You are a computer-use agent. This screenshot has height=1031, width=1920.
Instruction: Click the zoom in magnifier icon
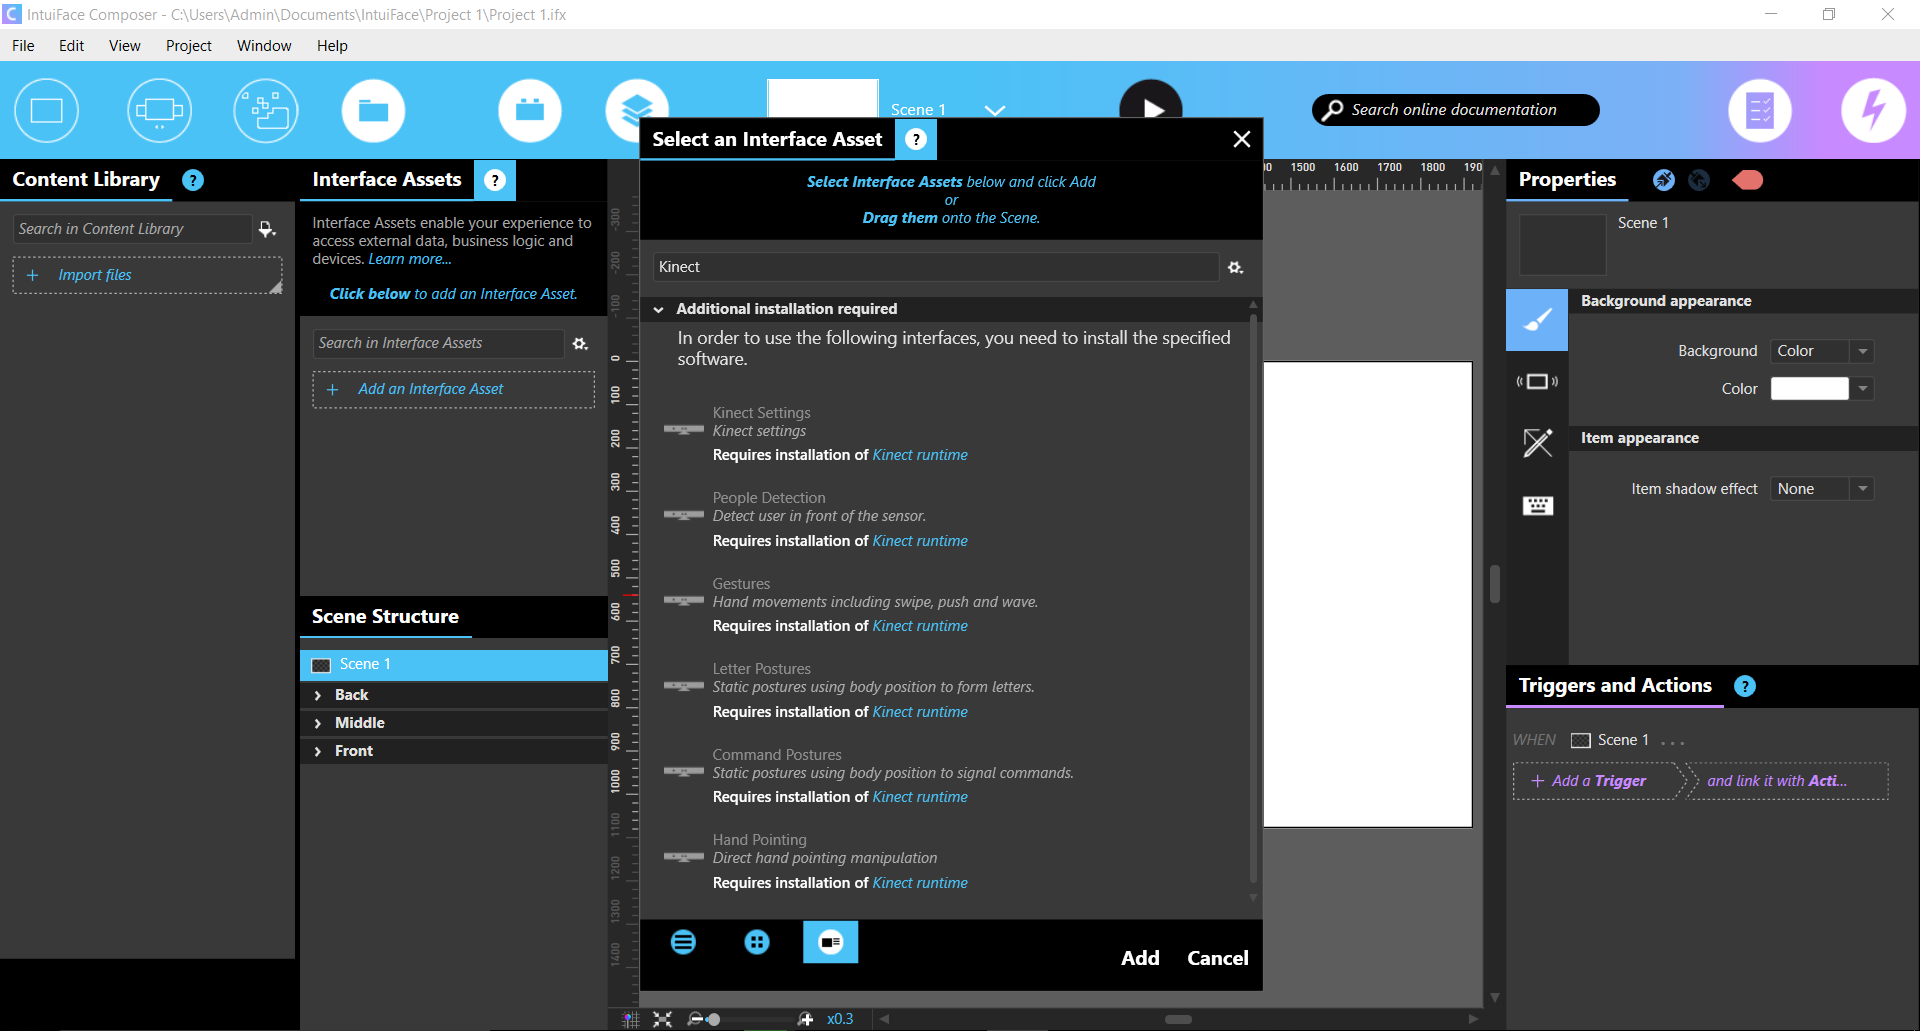click(806, 1019)
